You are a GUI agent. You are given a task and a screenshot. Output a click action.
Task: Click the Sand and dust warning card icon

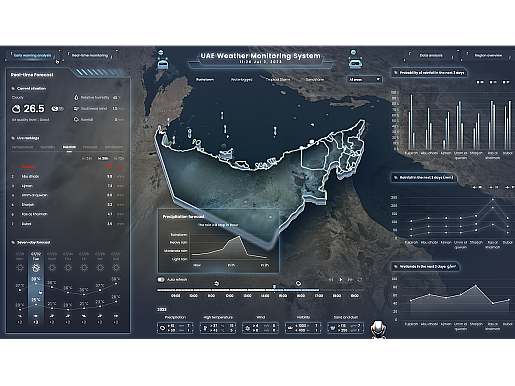tap(333, 328)
